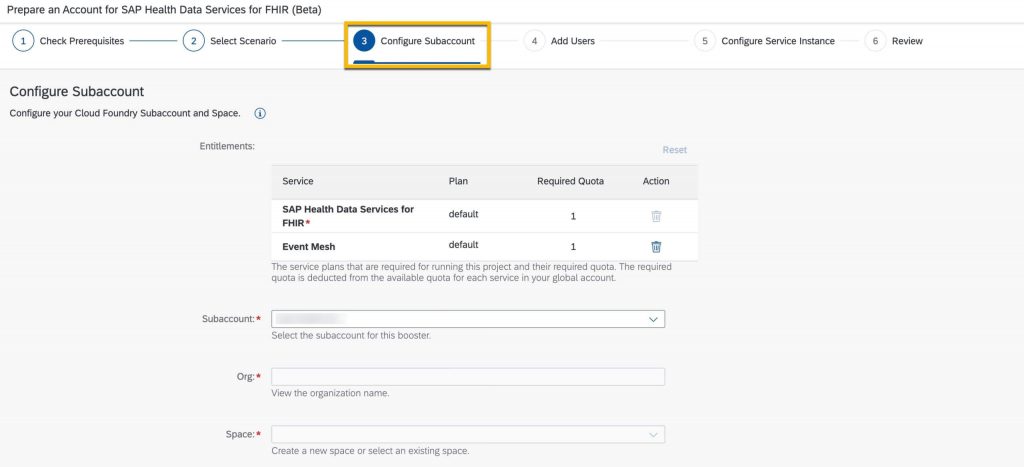Go to step 6 Review
This screenshot has width=1024, height=467.
click(893, 41)
